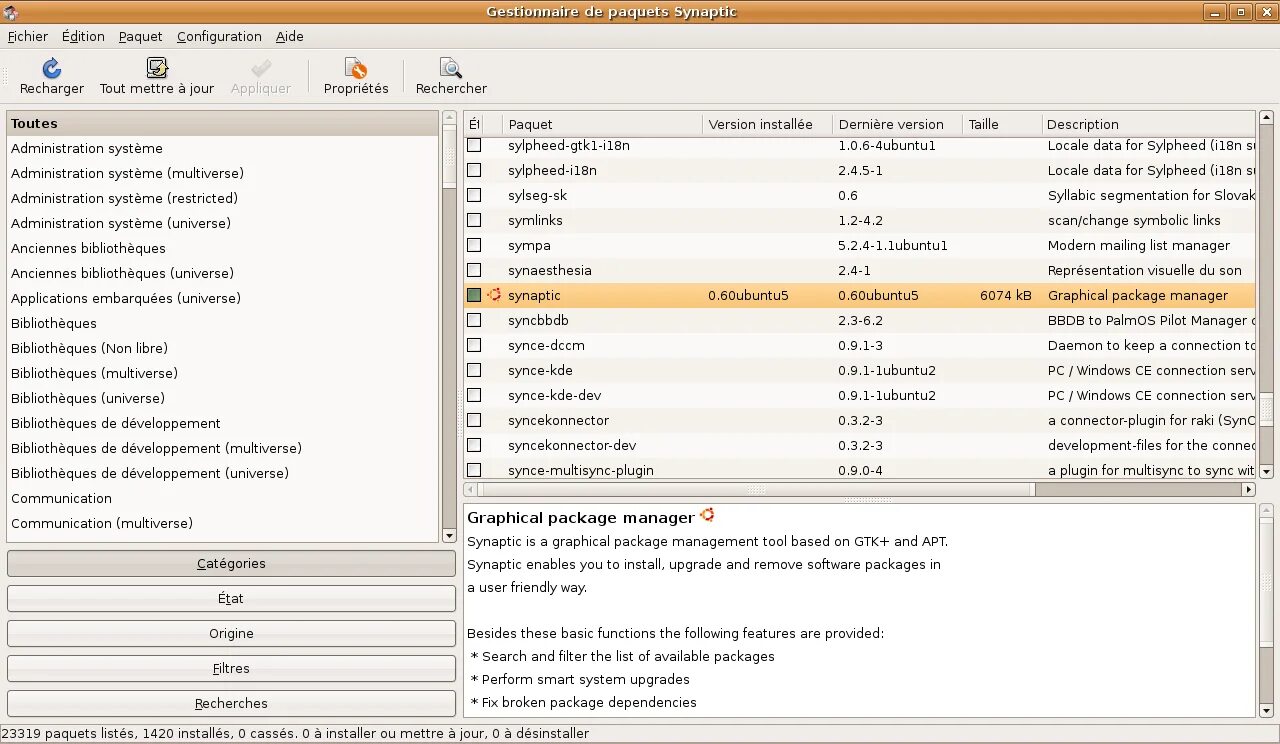Click package list horizontal scrollbar right arrow
1280x744 pixels.
tap(1248, 490)
